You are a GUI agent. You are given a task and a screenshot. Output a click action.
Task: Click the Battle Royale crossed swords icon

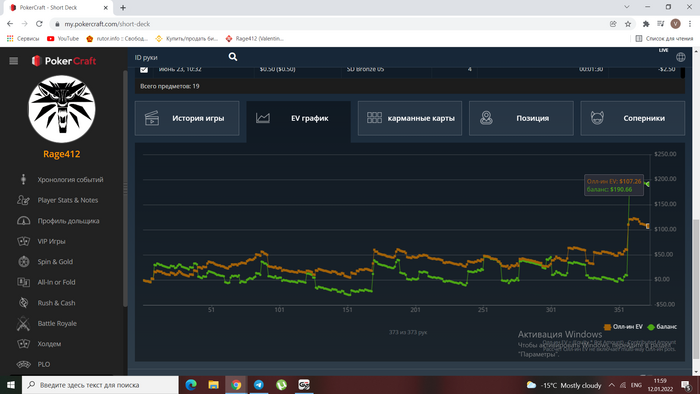pos(23,323)
